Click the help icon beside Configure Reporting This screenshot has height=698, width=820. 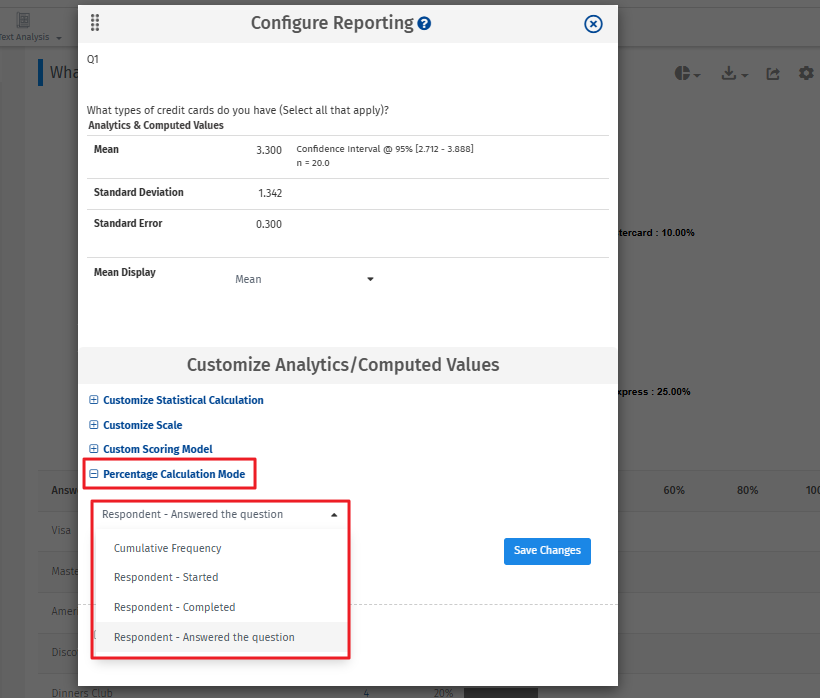tap(425, 23)
